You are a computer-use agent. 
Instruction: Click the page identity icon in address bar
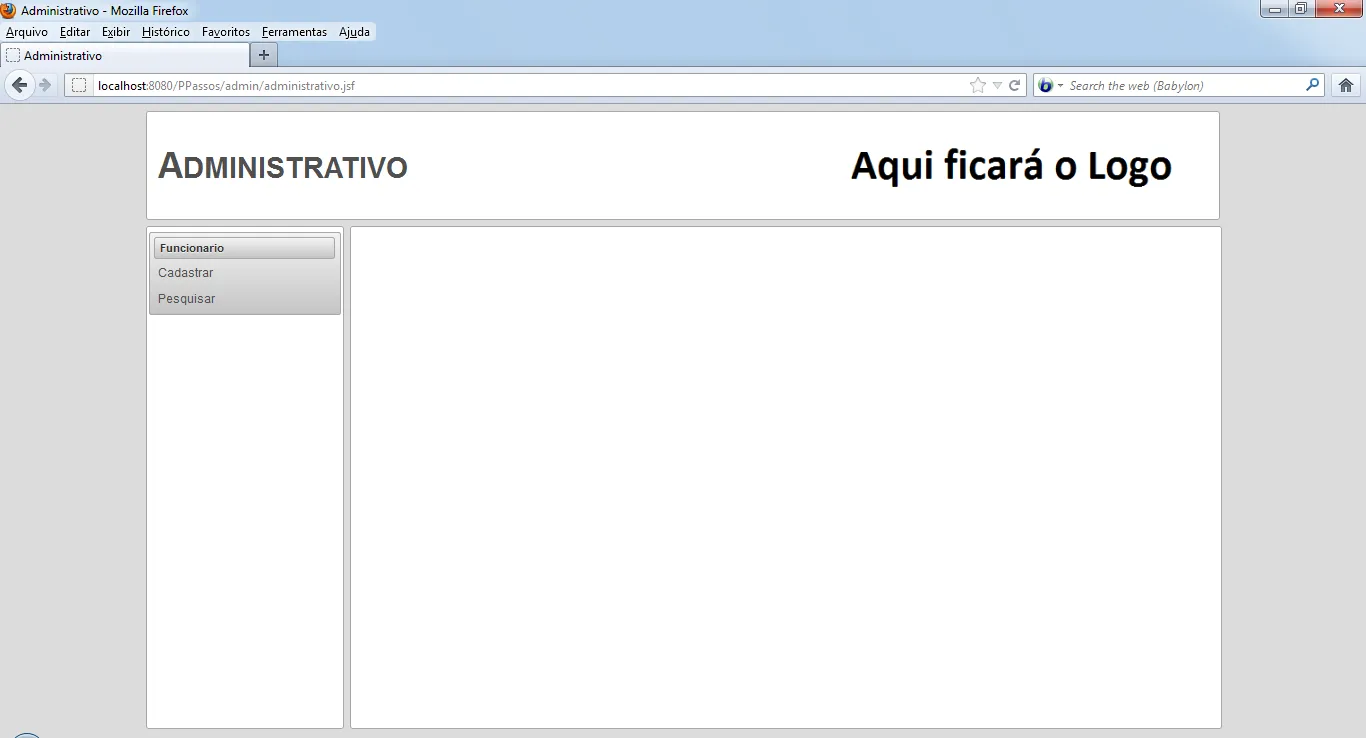(x=79, y=85)
